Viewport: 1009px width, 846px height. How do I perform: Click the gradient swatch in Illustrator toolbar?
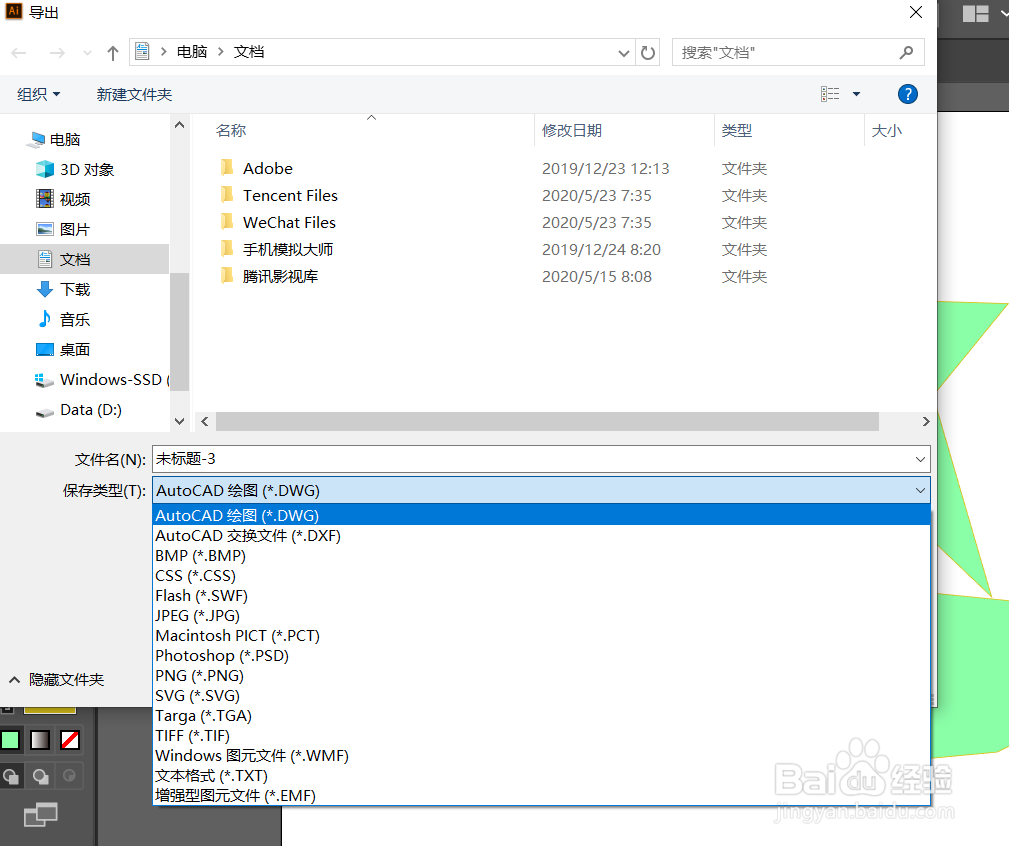coord(40,740)
